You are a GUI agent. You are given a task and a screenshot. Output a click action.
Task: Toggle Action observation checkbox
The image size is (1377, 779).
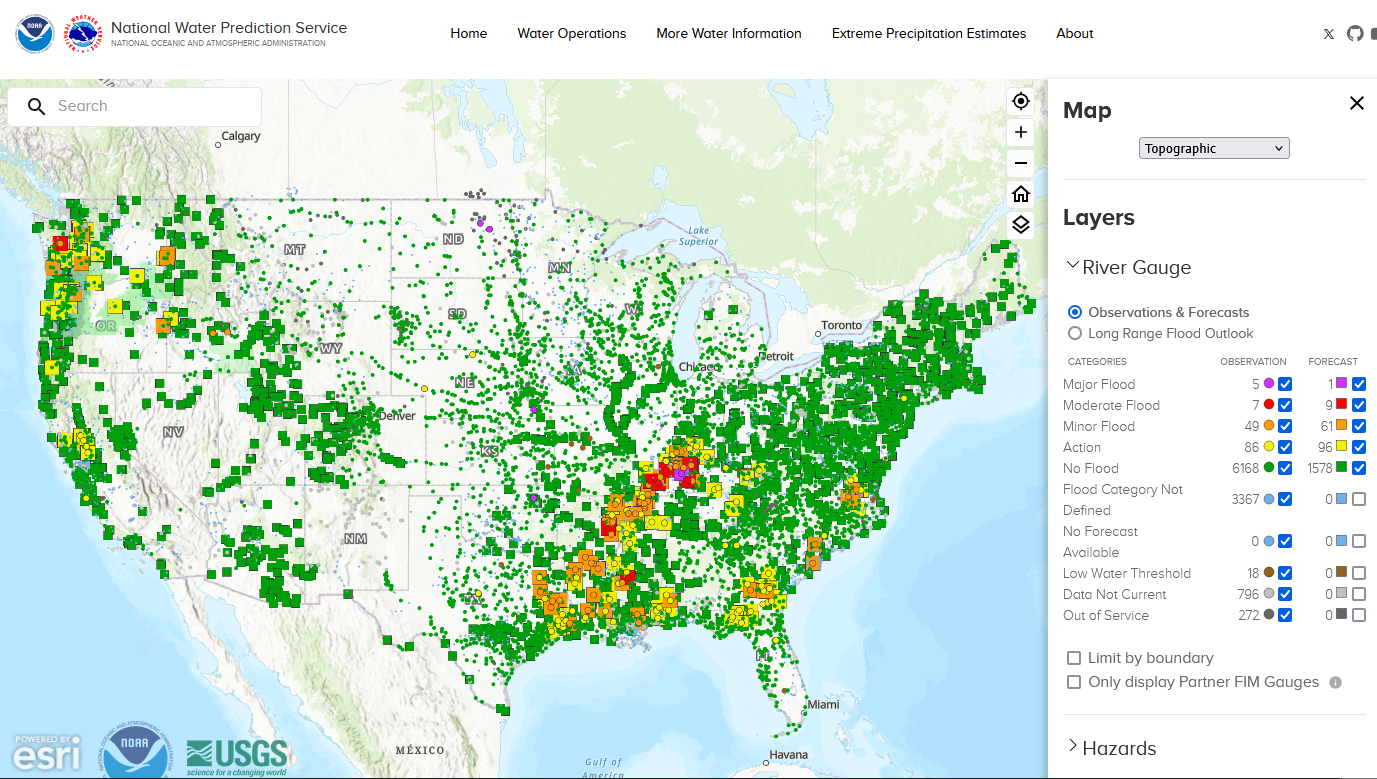1285,447
